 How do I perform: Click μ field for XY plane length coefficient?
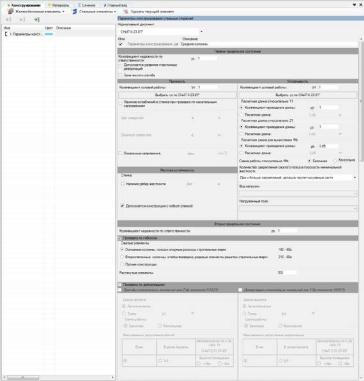coord(328,108)
